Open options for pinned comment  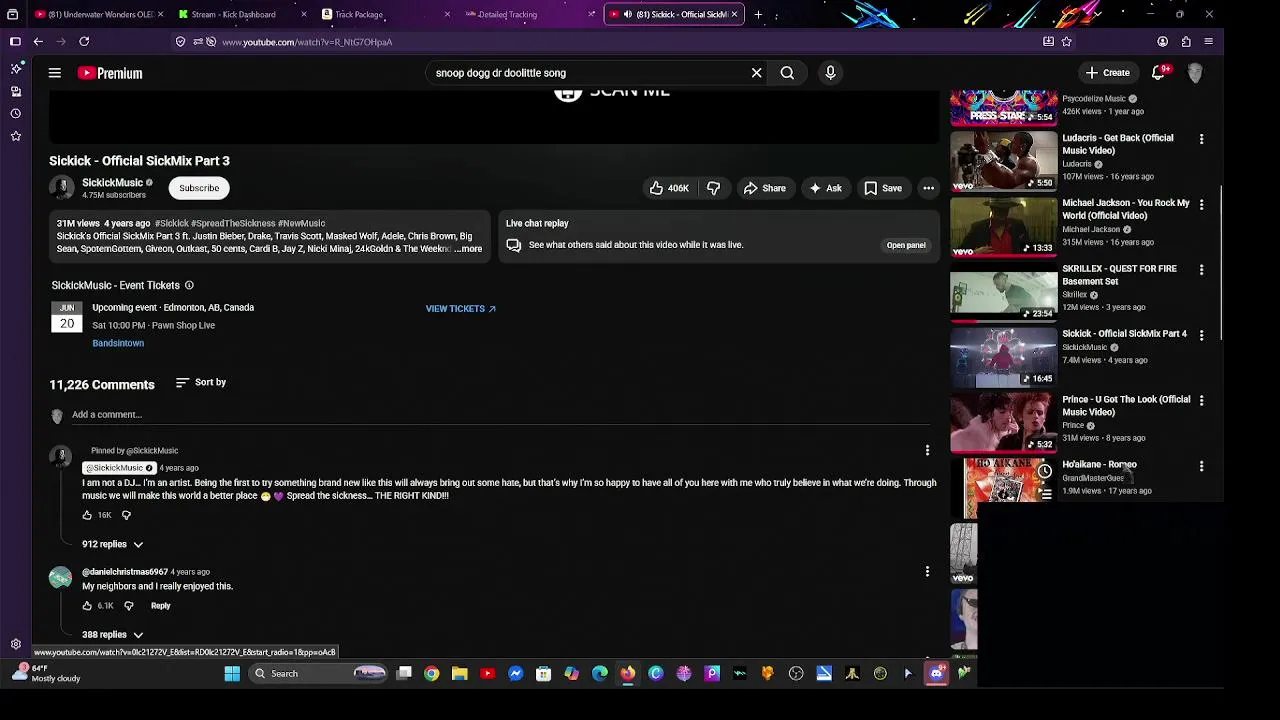927,451
